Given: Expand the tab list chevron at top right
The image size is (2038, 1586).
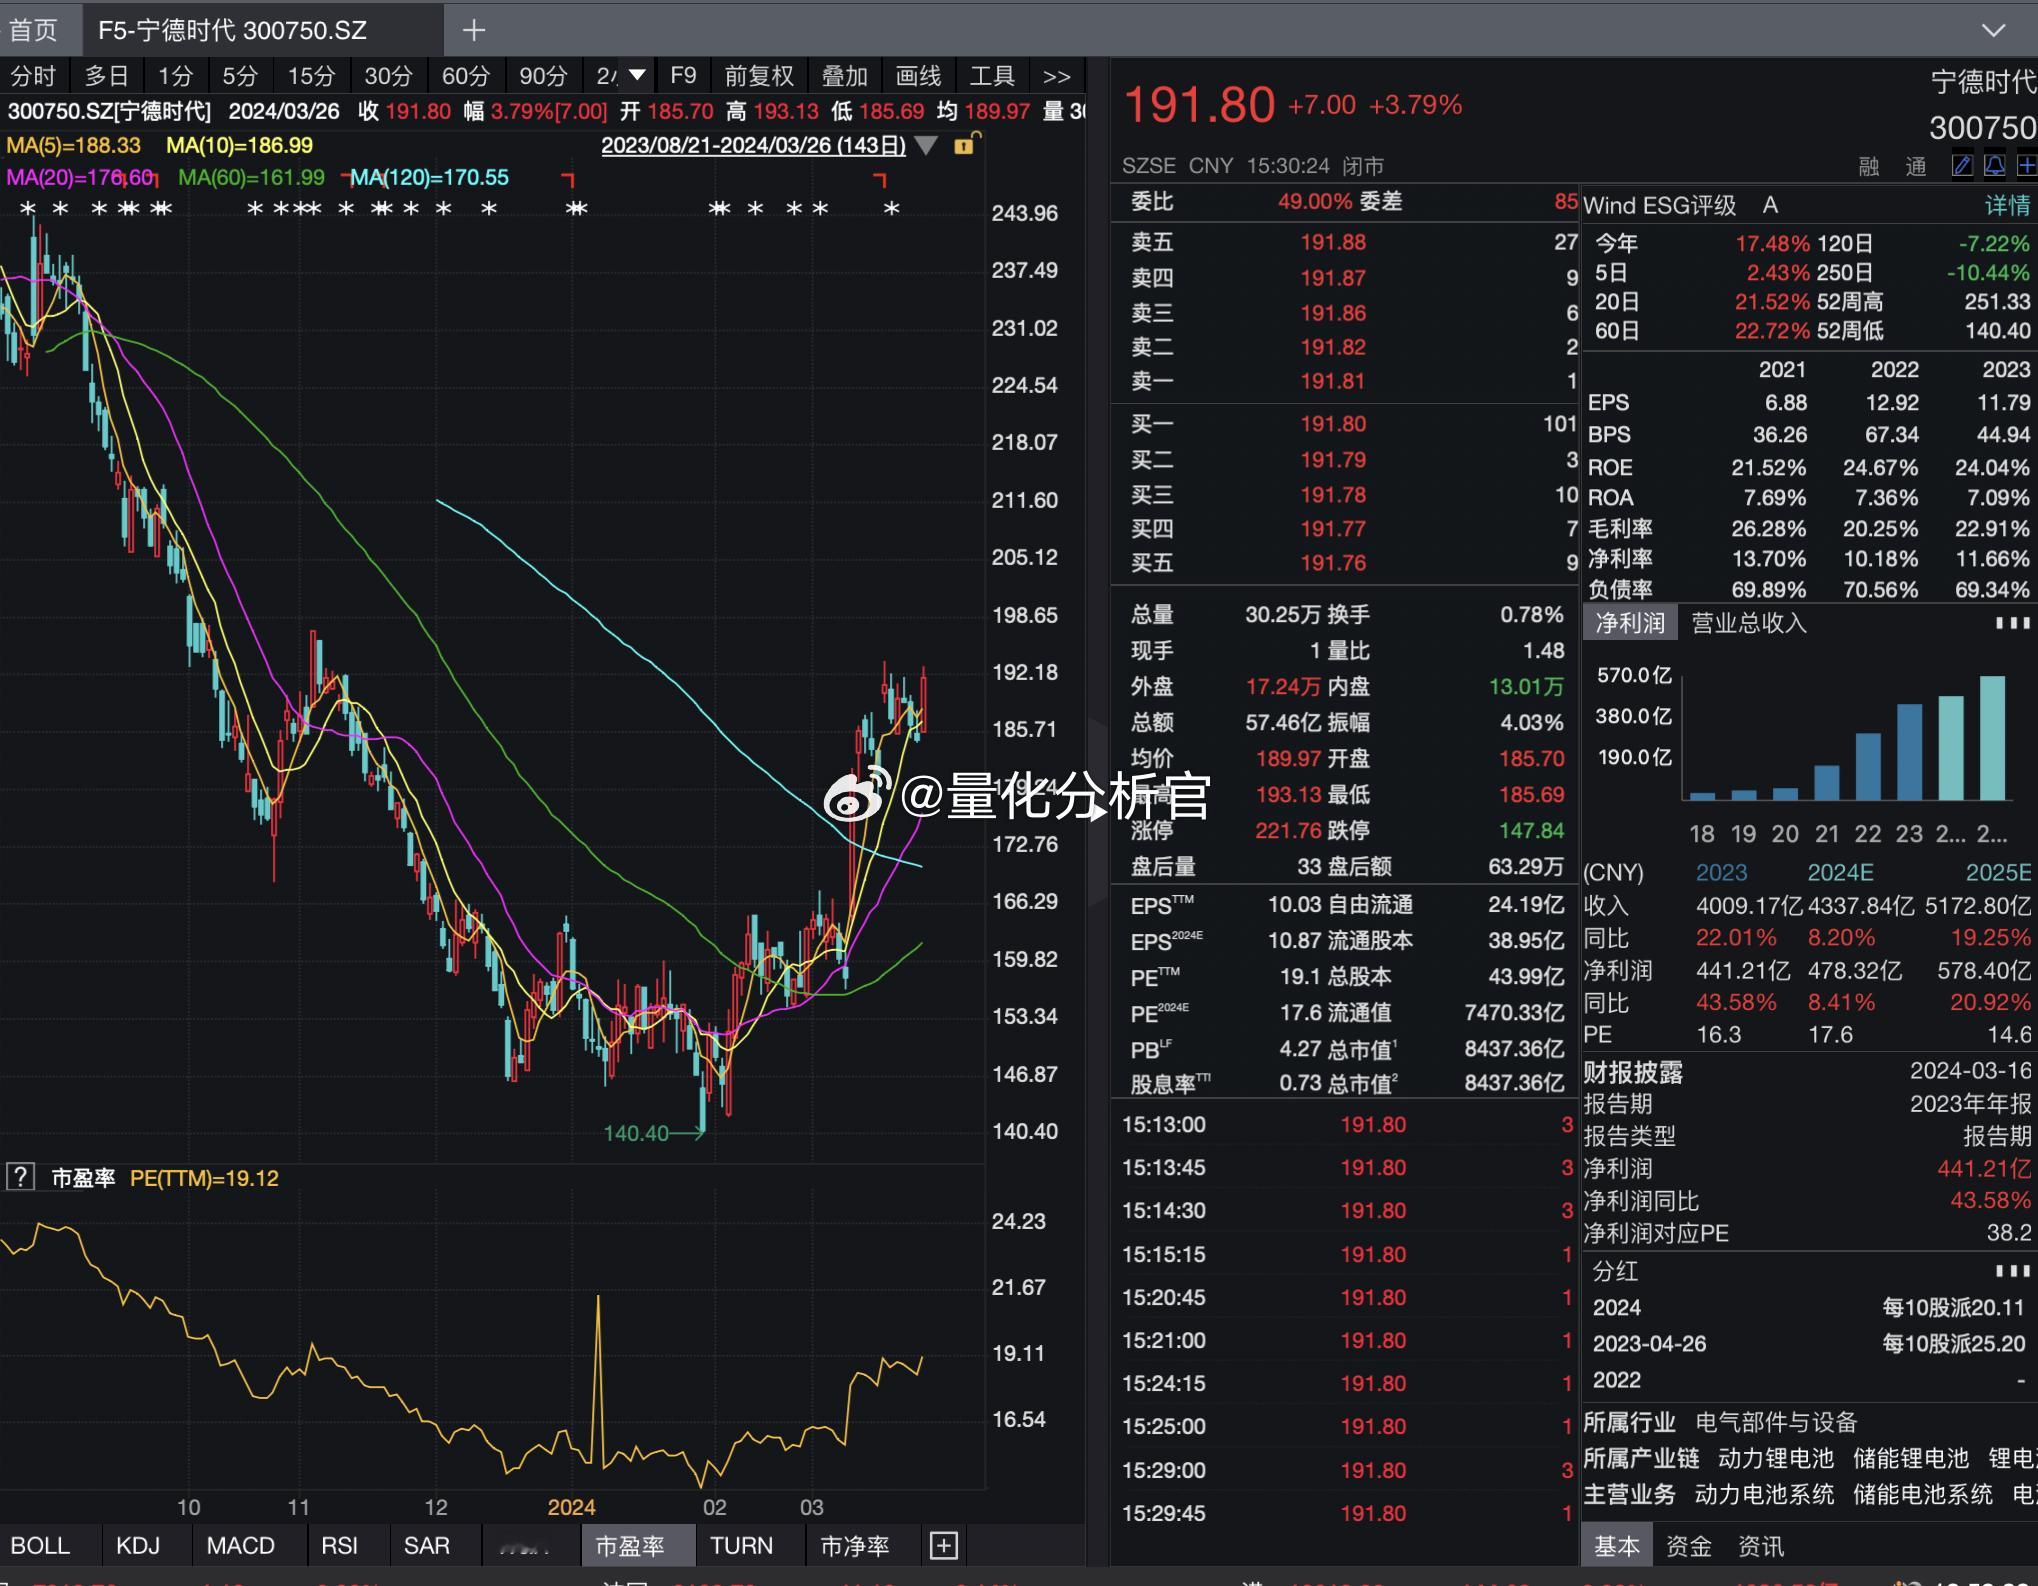Looking at the screenshot, I should click(1993, 30).
